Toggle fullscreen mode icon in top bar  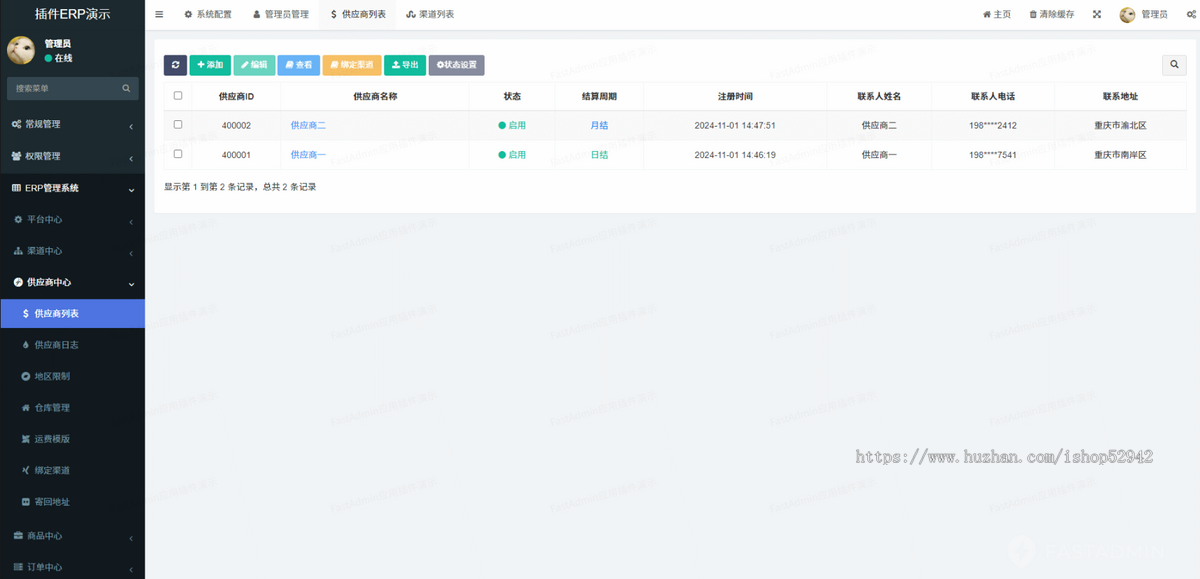click(x=1096, y=15)
